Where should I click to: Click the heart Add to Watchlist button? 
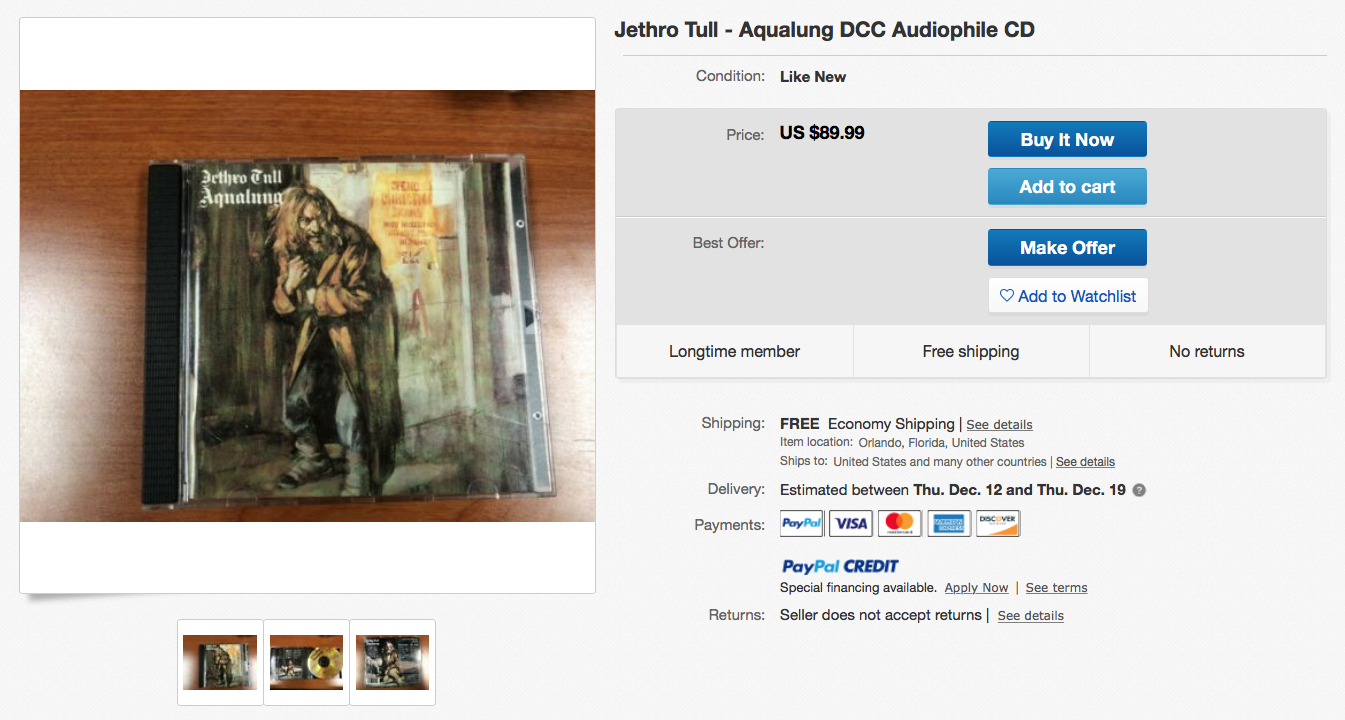click(1068, 296)
